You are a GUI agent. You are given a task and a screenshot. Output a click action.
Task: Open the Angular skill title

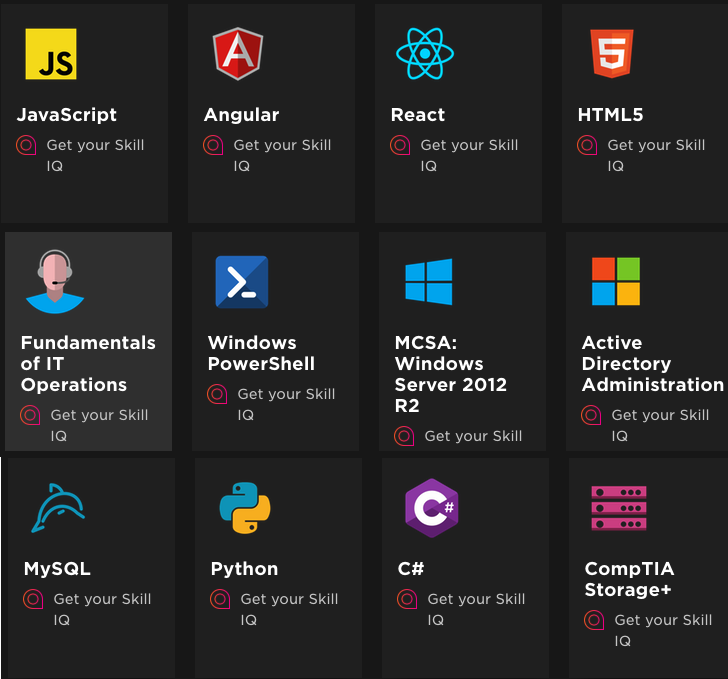click(241, 115)
